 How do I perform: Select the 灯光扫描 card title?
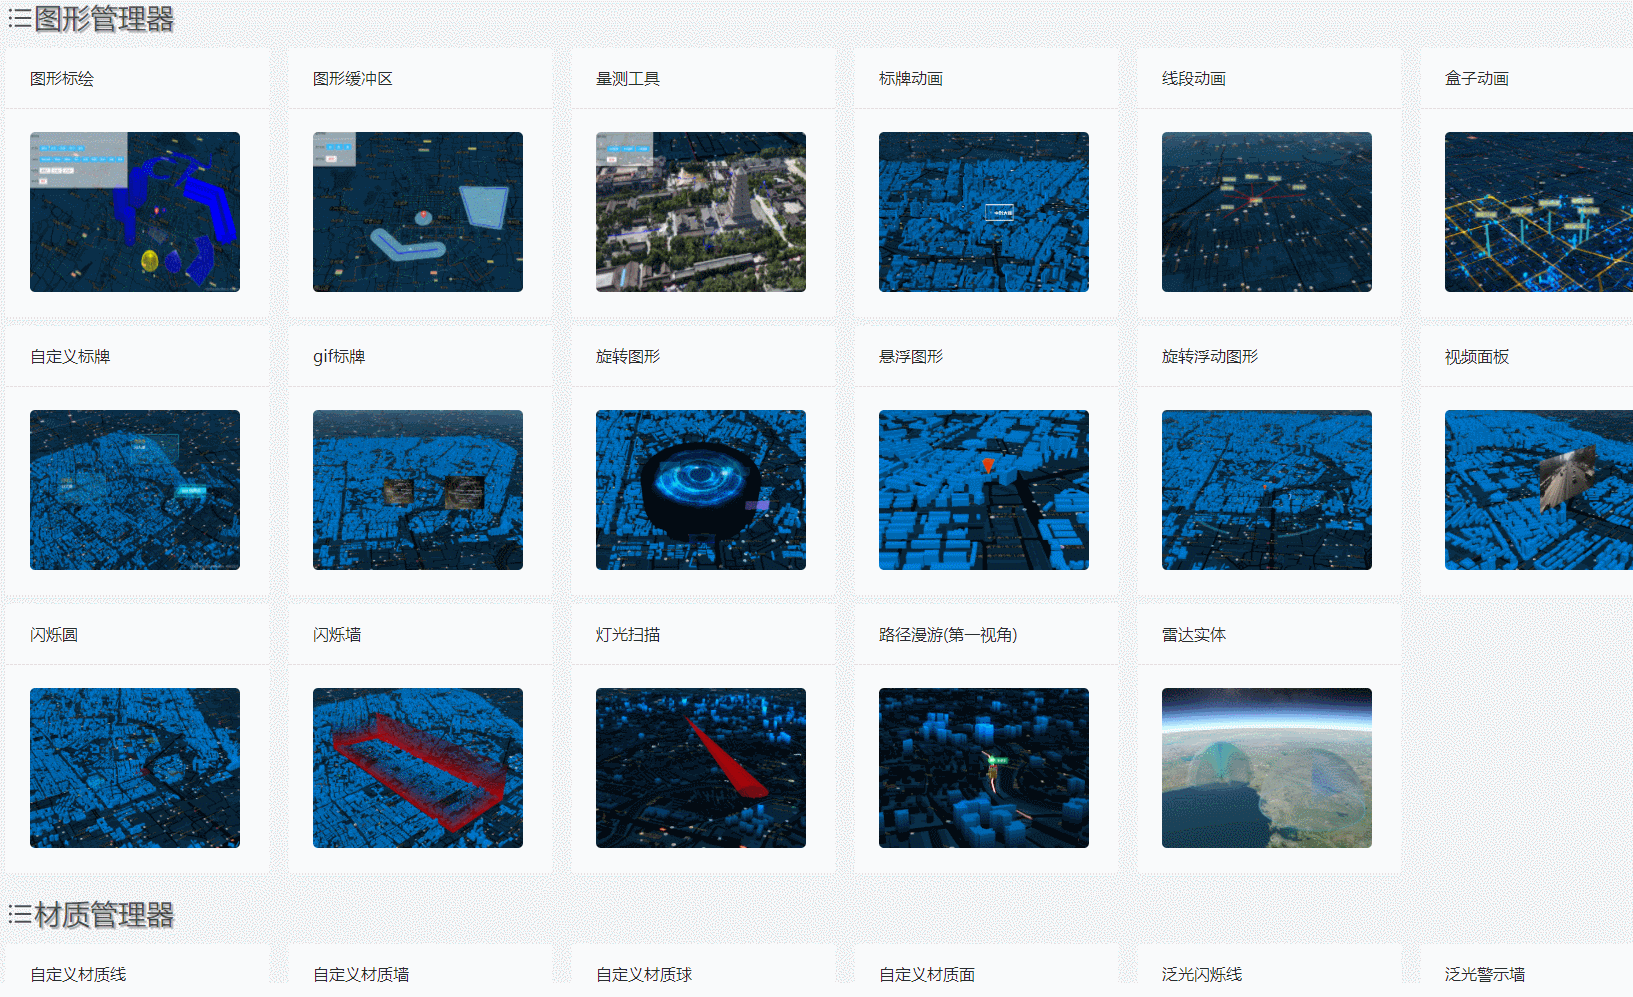[x=628, y=635]
